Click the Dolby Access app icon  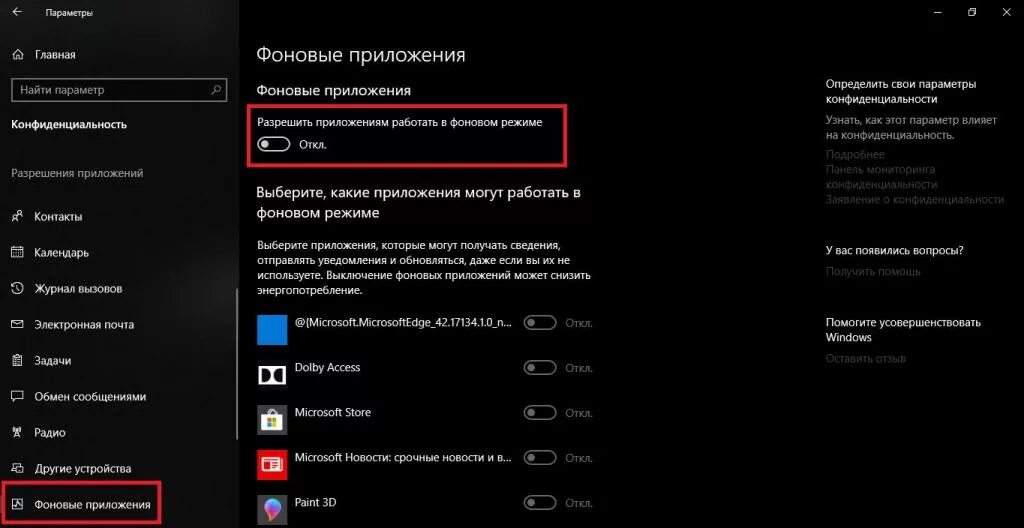(x=272, y=375)
